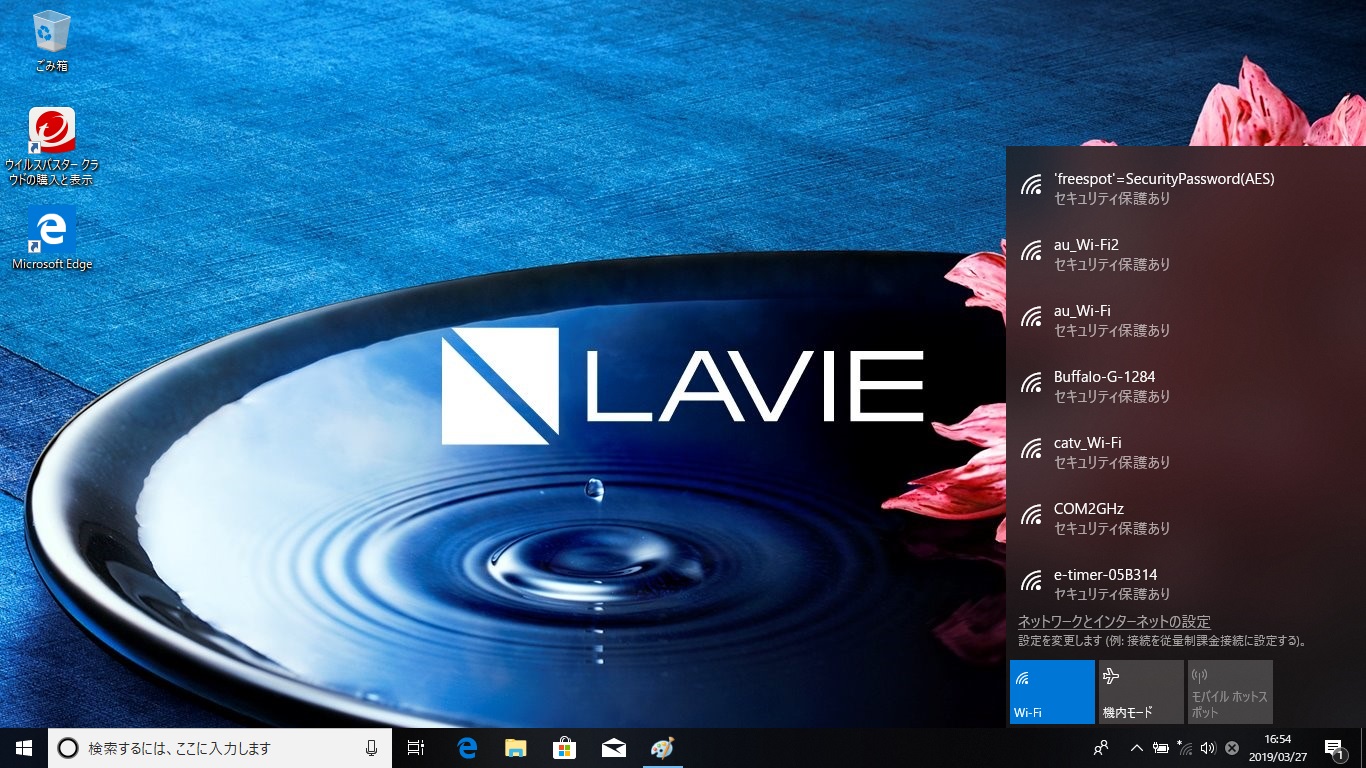1366x768 pixels.
Task: Click the signal icon beside COM2GHz
Action: [1031, 516]
